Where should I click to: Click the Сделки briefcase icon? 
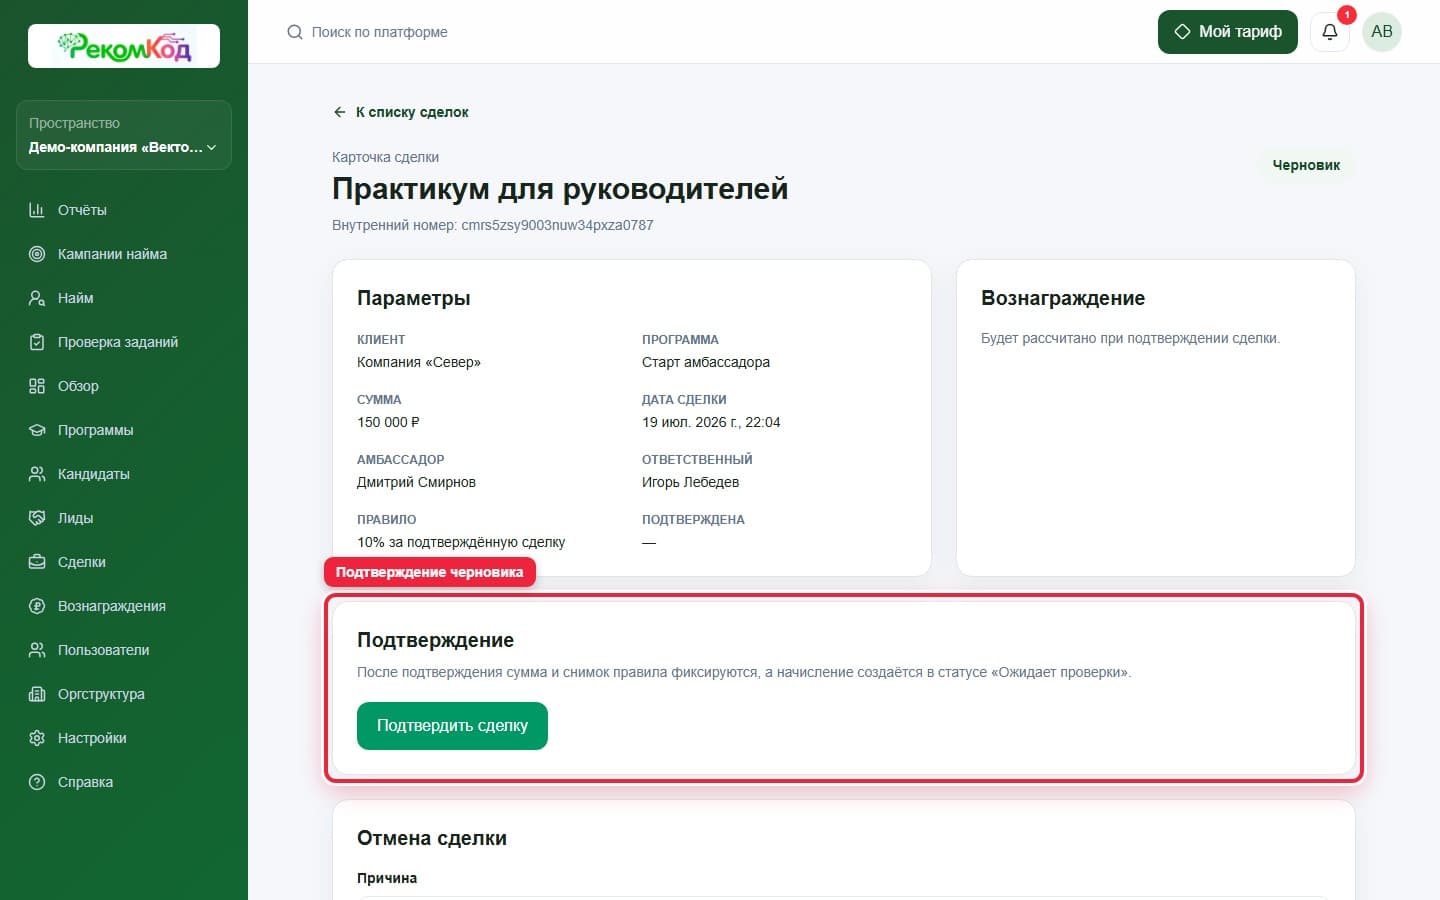(37, 562)
